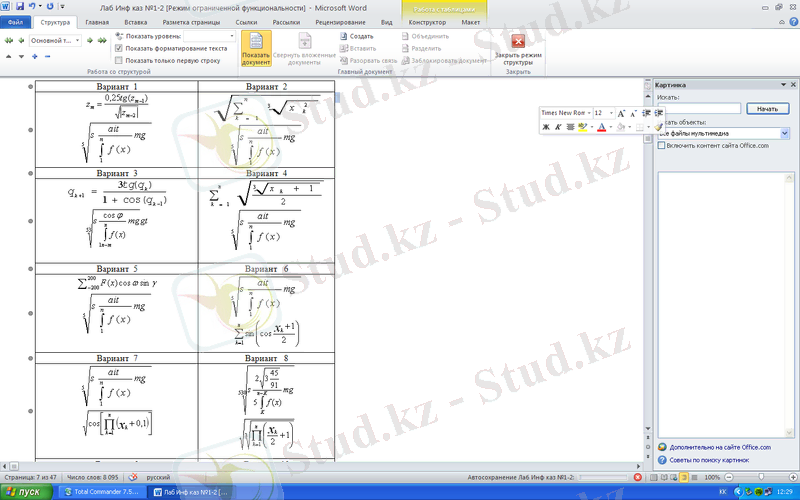Screen dimensions: 800x500
Task: Click Страница: 7 из 47 status text
Action: (x=30, y=478)
